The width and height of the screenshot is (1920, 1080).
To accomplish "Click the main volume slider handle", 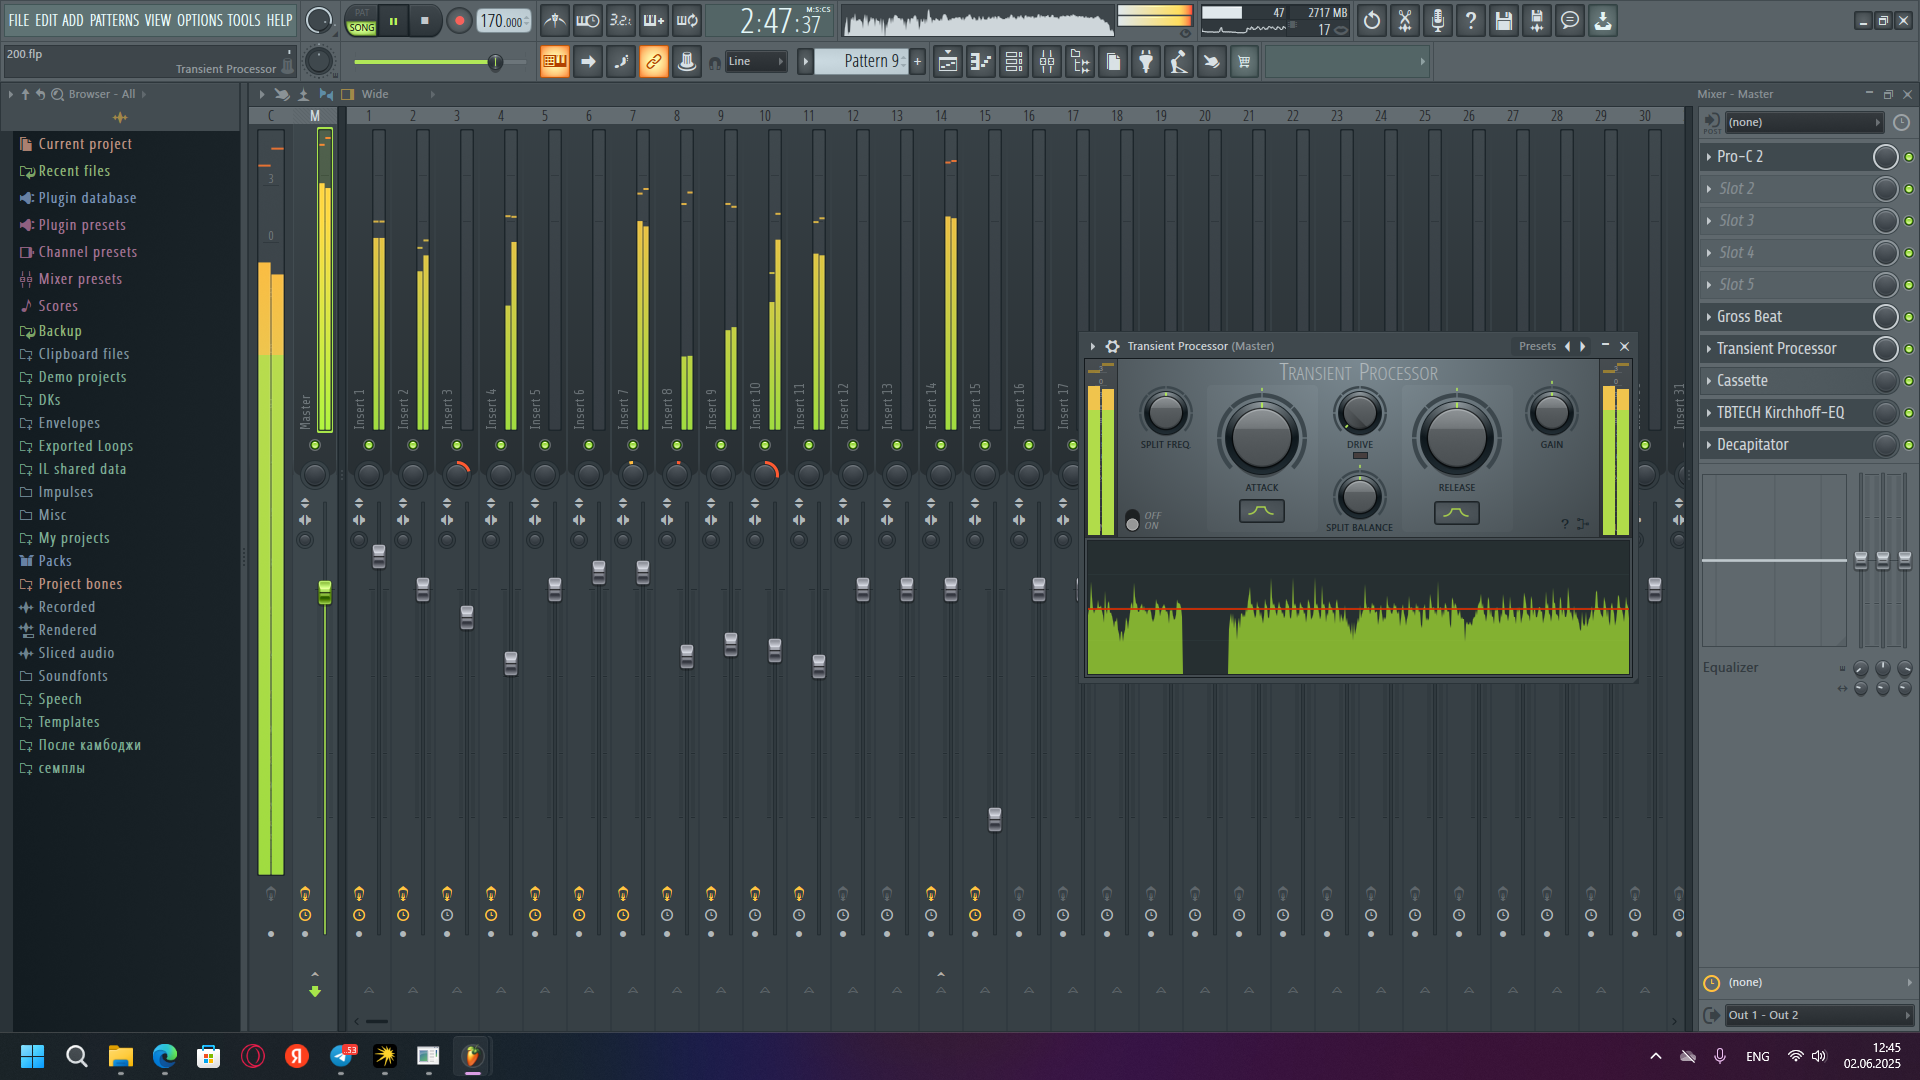I will [495, 62].
